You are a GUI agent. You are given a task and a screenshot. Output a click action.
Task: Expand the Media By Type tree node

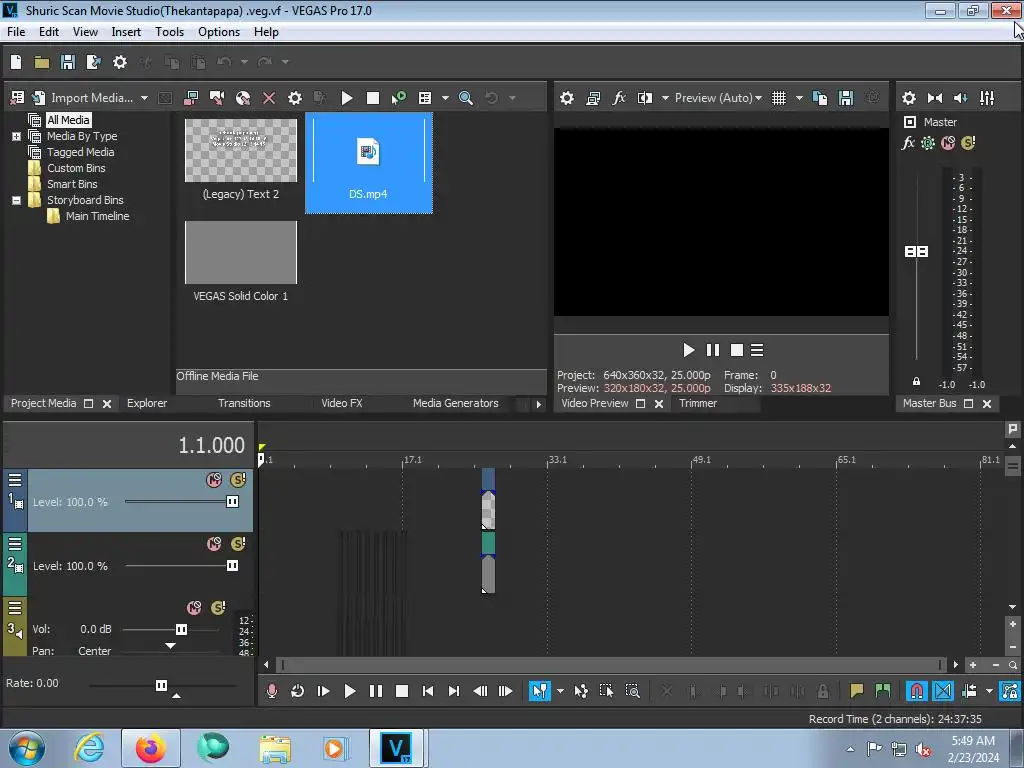[16, 136]
